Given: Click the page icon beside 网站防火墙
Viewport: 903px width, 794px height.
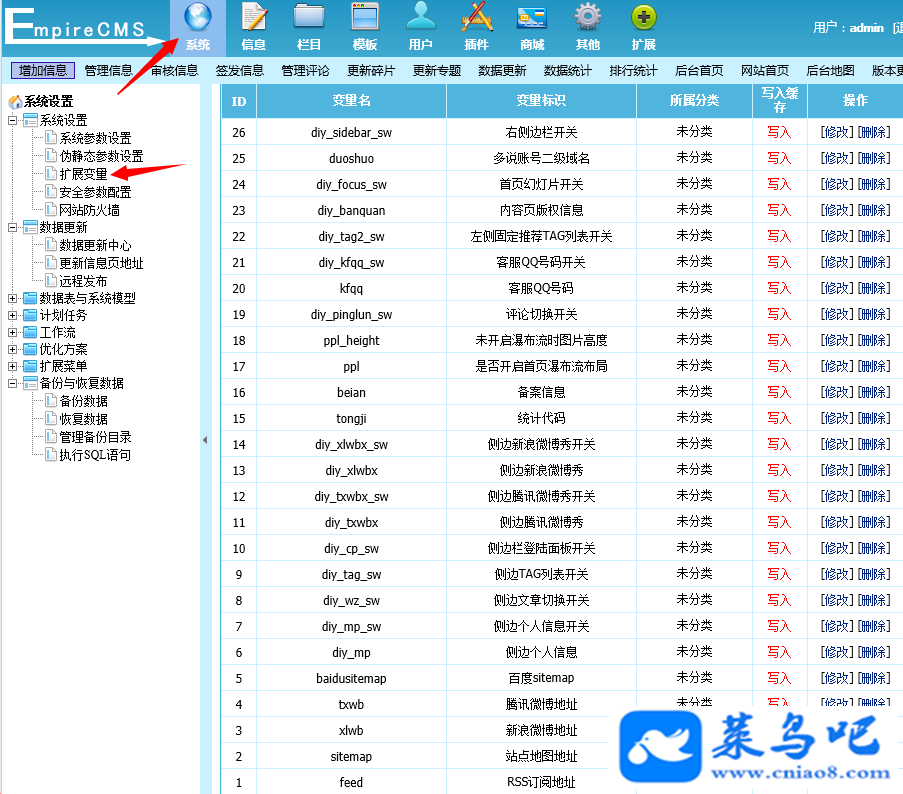Looking at the screenshot, I should coord(52,209).
